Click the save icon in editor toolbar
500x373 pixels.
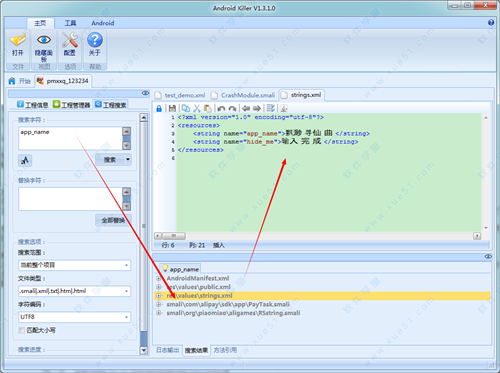click(172, 108)
